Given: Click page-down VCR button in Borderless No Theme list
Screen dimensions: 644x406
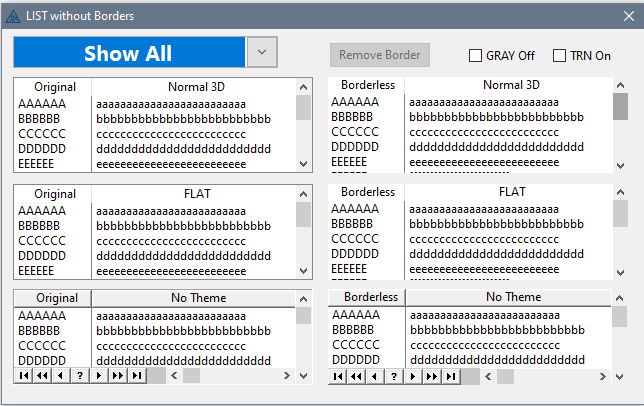Looking at the screenshot, I should pos(432,376).
